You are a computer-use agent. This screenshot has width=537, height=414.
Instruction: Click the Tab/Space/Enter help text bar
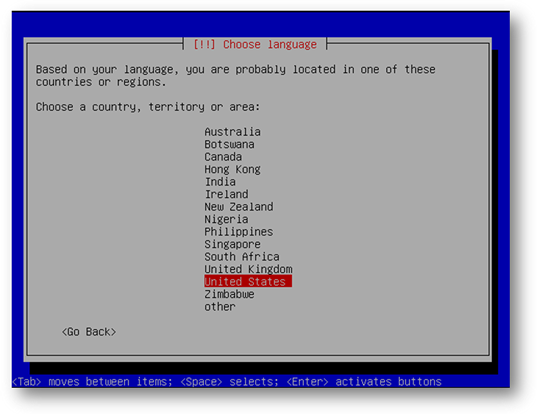[x=227, y=381]
